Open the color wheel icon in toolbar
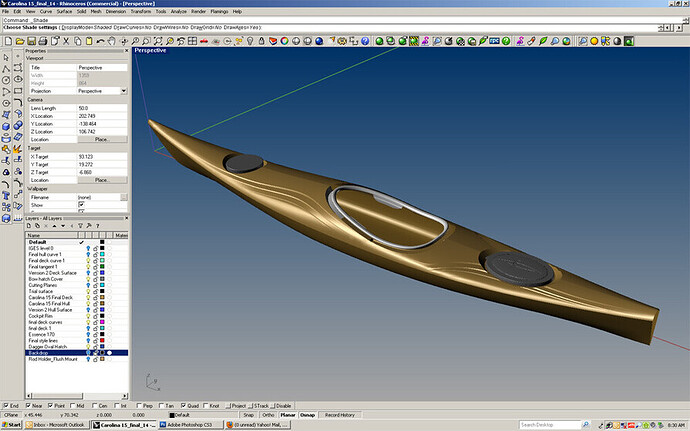Screen dimensions: 690x431 (x=285, y=41)
